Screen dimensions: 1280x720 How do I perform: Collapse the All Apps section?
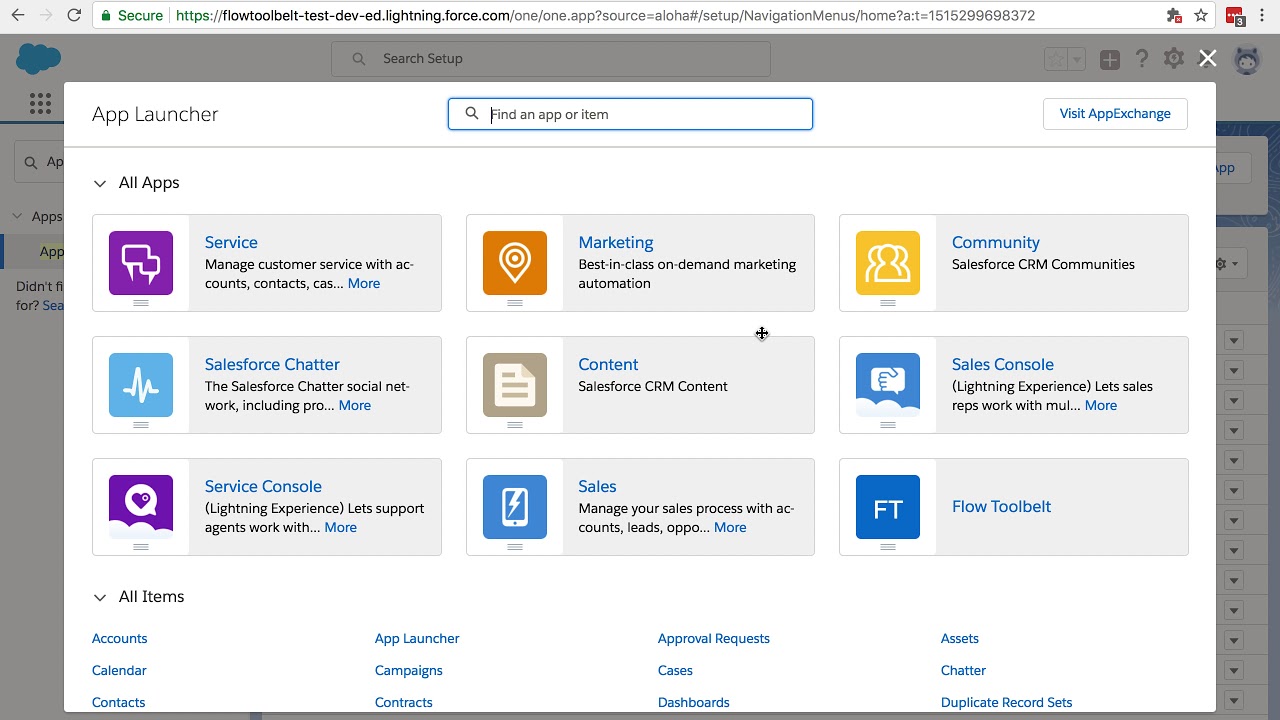(x=100, y=183)
